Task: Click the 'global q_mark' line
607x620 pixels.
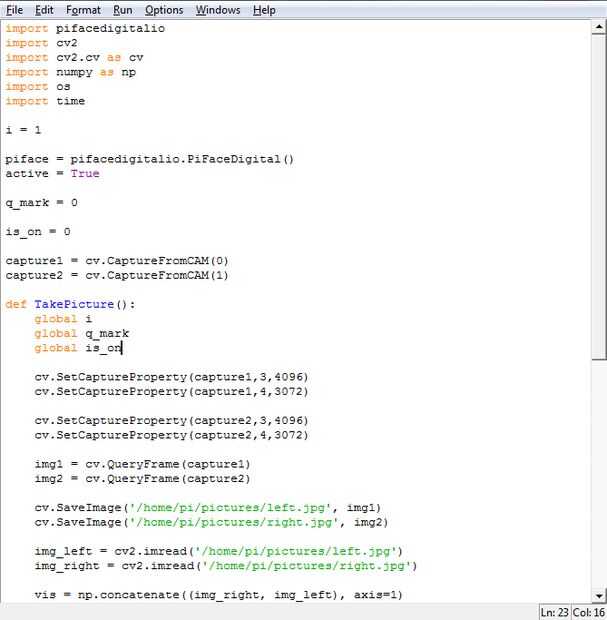Action: [x=81, y=334]
